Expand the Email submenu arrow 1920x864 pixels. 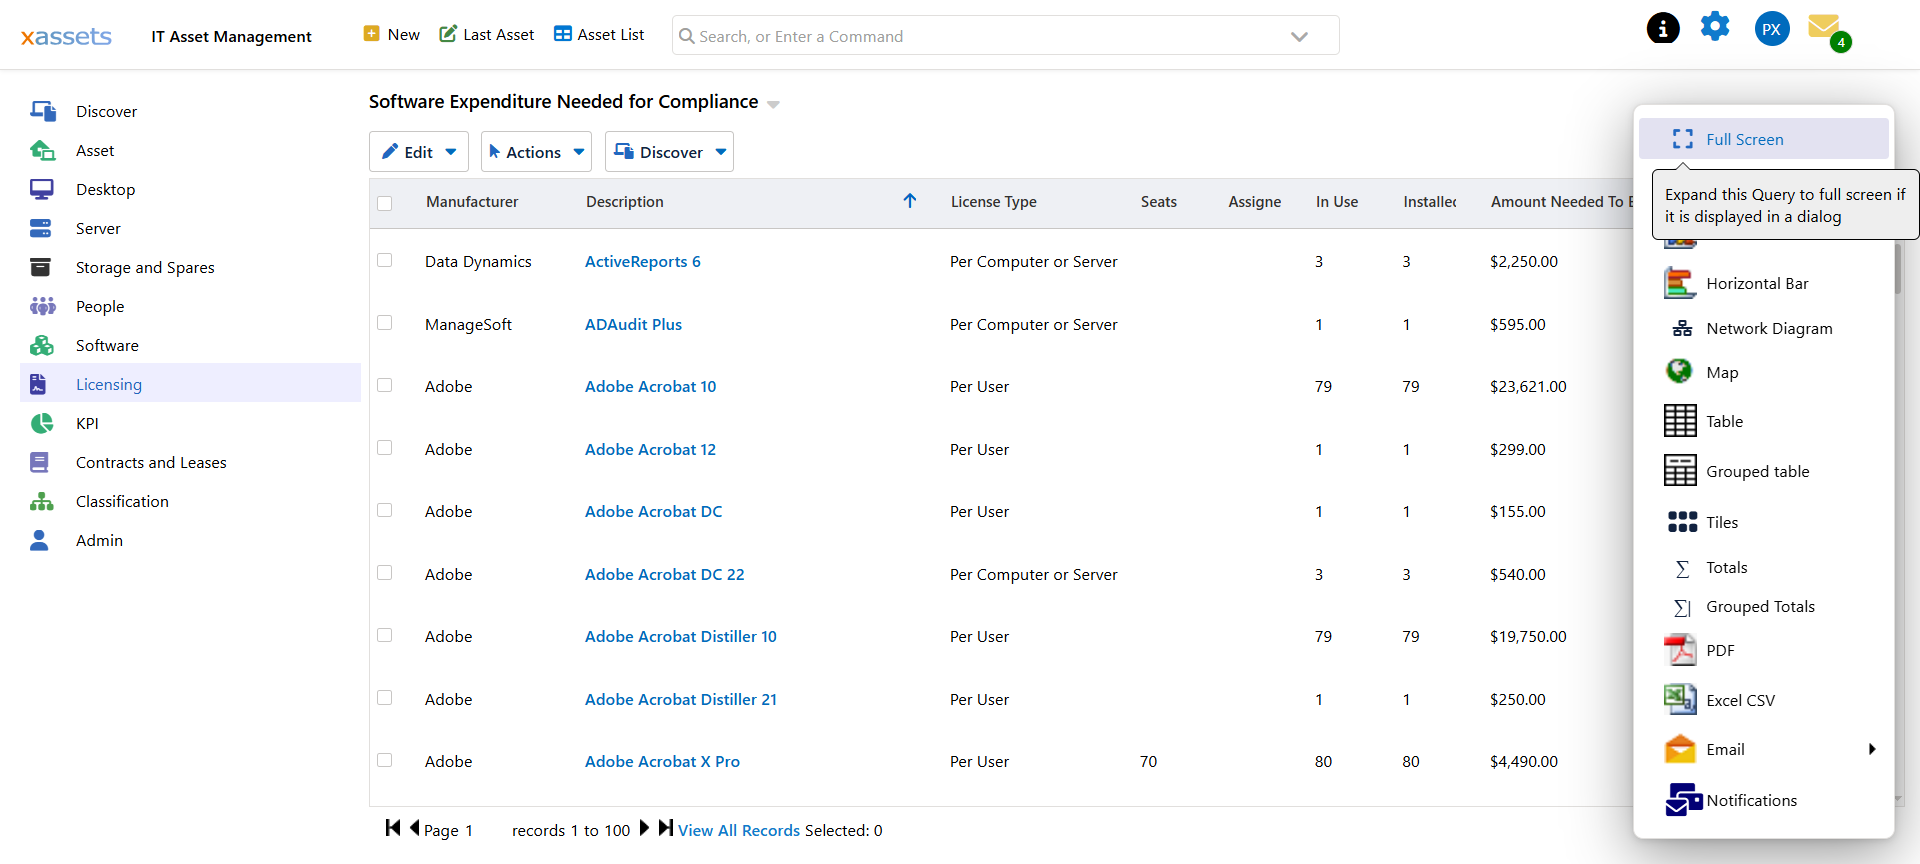point(1872,749)
